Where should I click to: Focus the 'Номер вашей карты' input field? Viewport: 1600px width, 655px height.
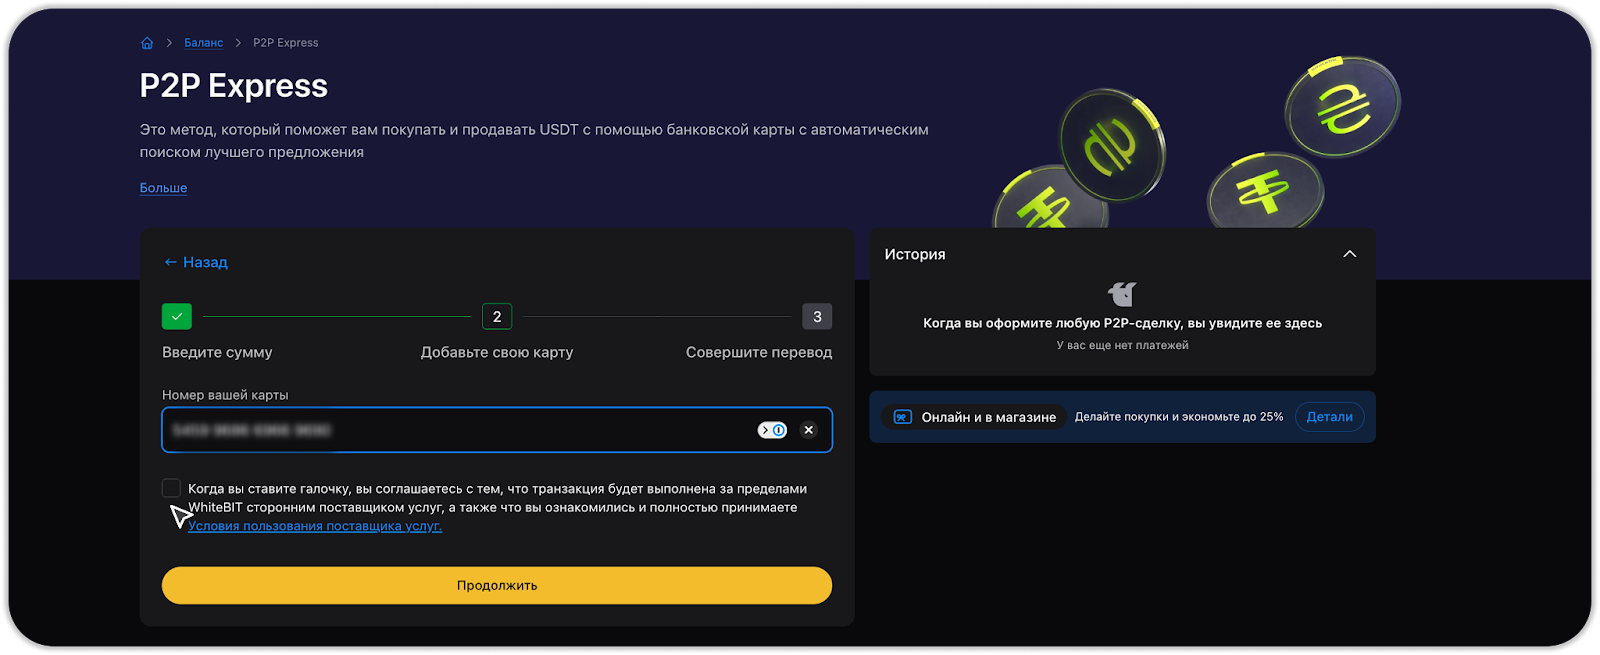(x=450, y=430)
